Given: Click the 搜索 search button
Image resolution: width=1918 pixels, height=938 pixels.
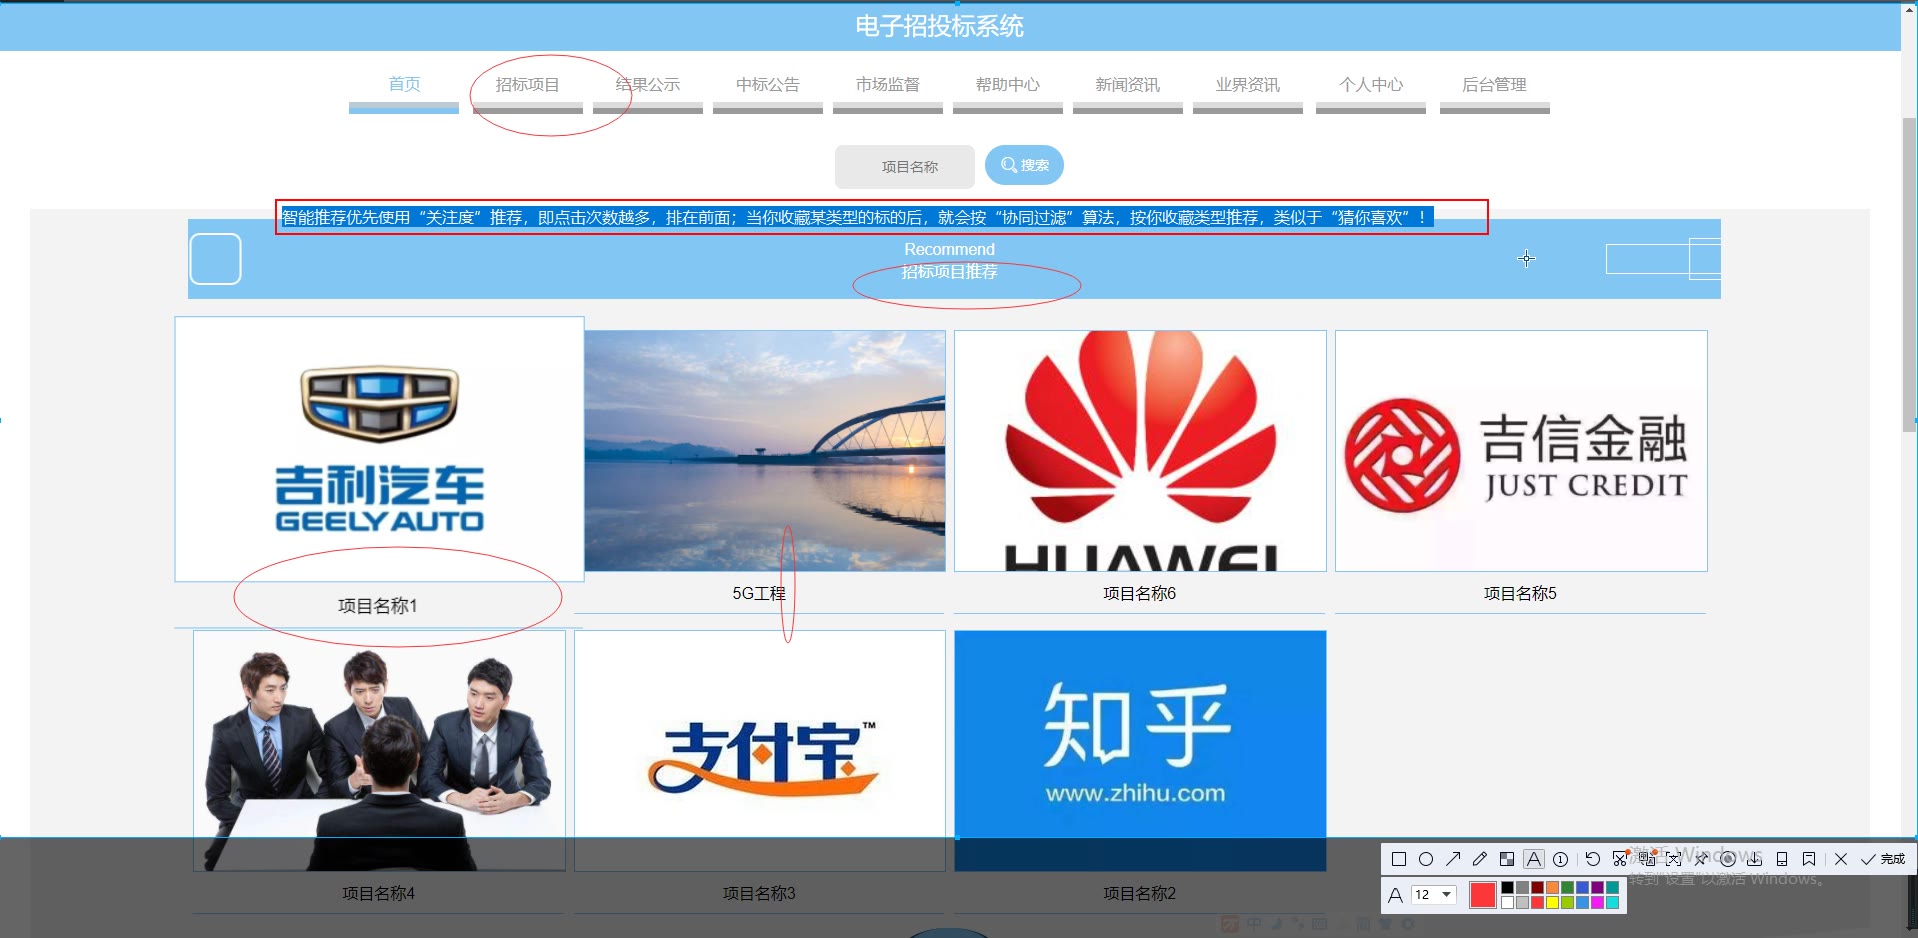Looking at the screenshot, I should pyautogui.click(x=1024, y=165).
